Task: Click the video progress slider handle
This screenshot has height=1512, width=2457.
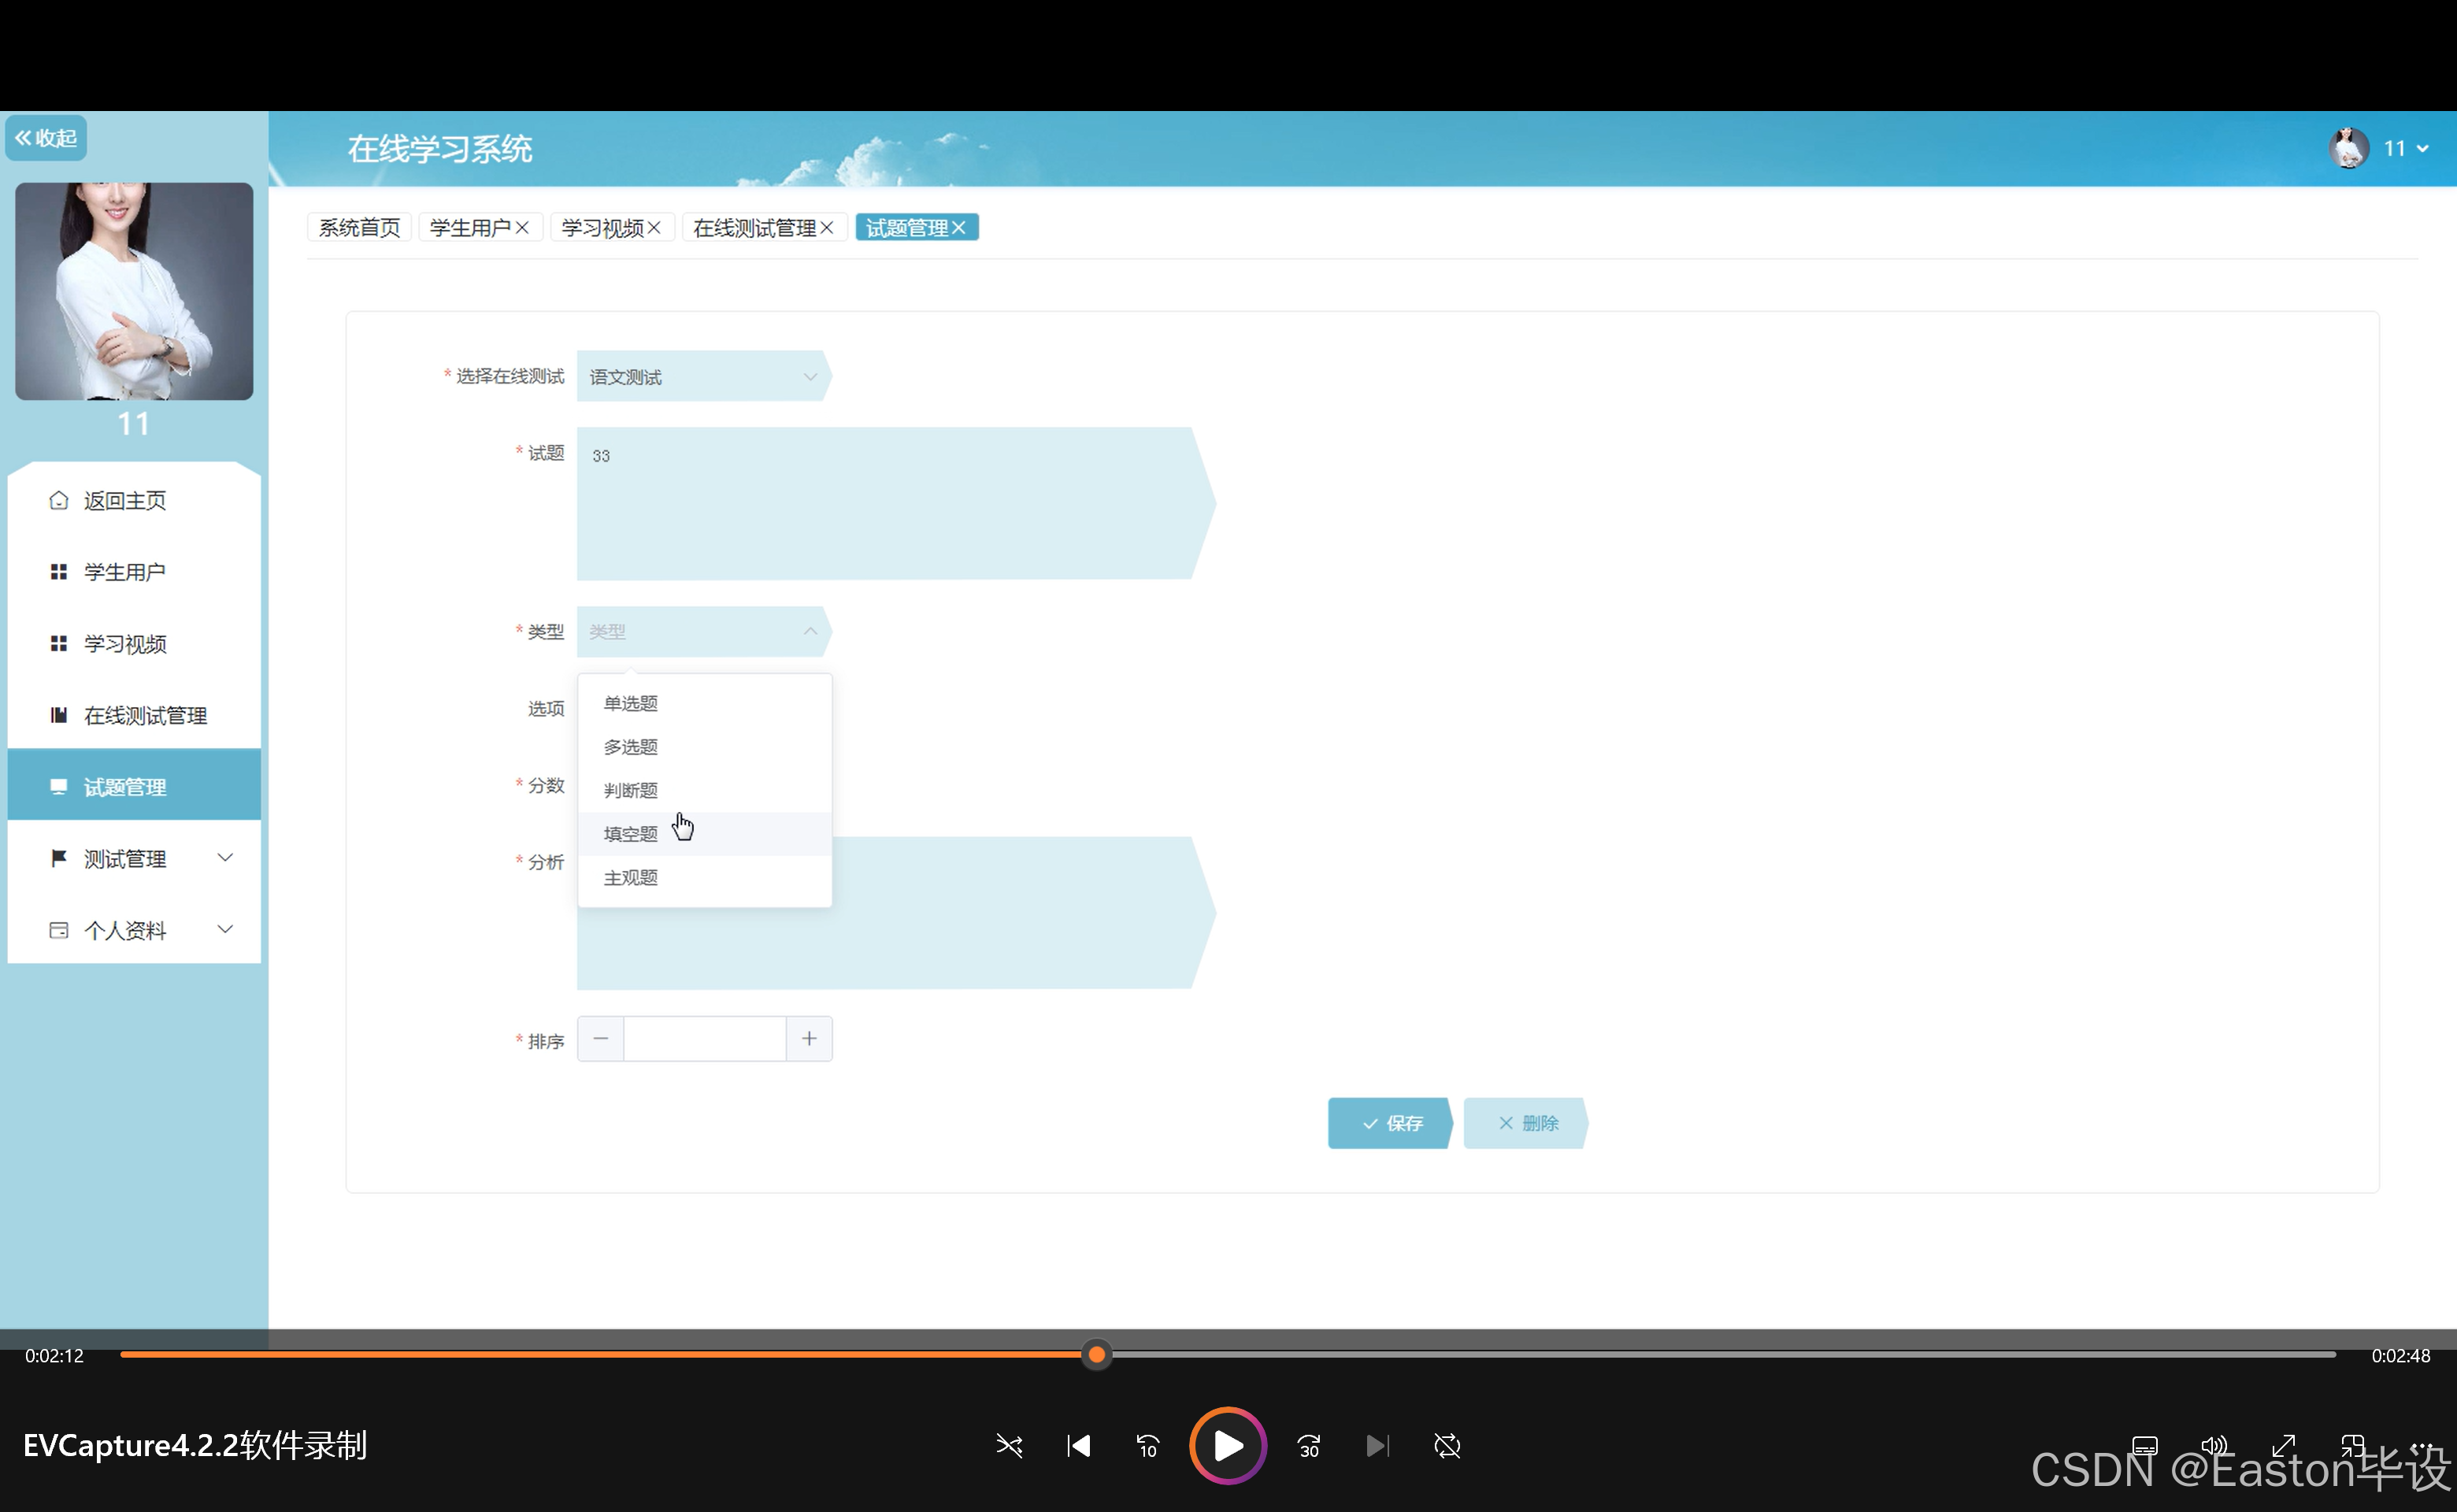Action: click(x=1097, y=1355)
